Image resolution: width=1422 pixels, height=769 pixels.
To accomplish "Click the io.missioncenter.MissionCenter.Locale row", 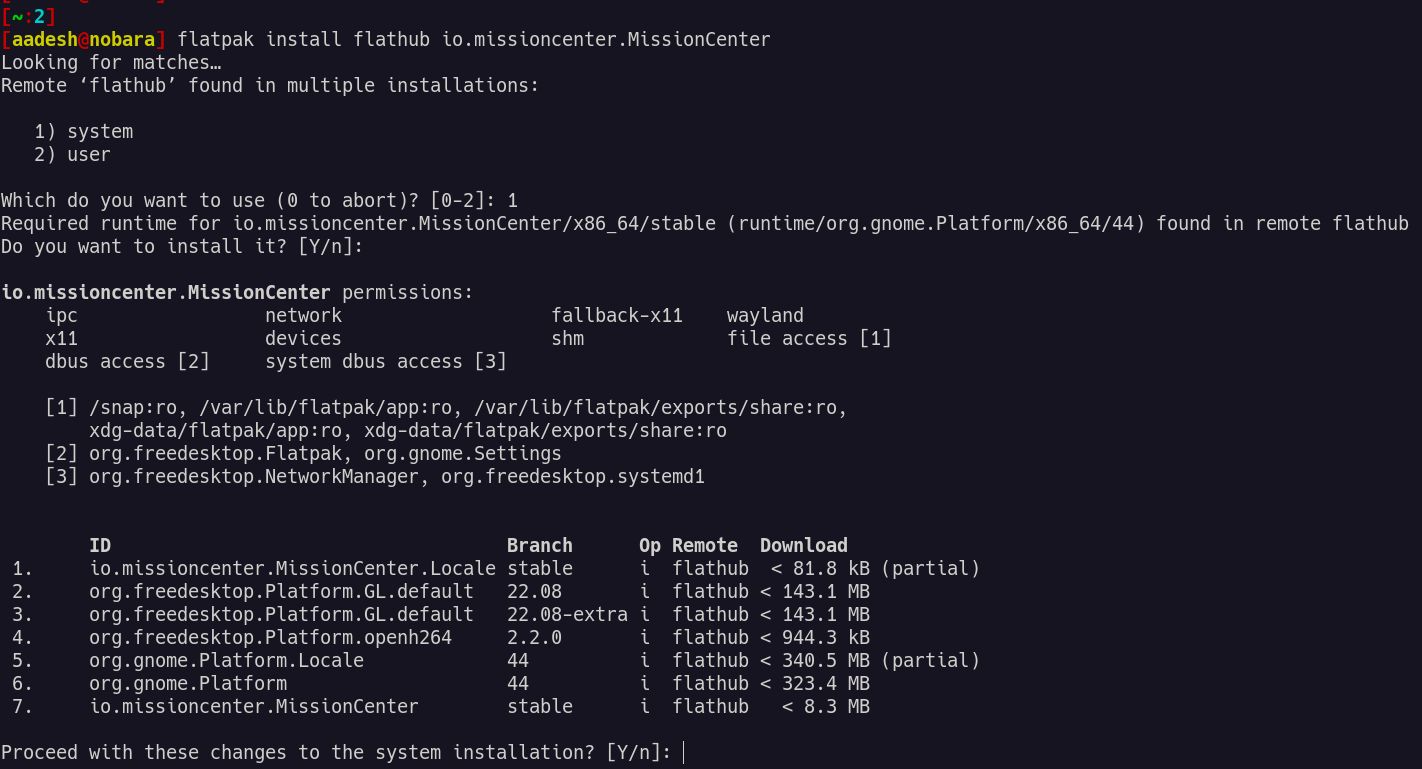I will 496,568.
